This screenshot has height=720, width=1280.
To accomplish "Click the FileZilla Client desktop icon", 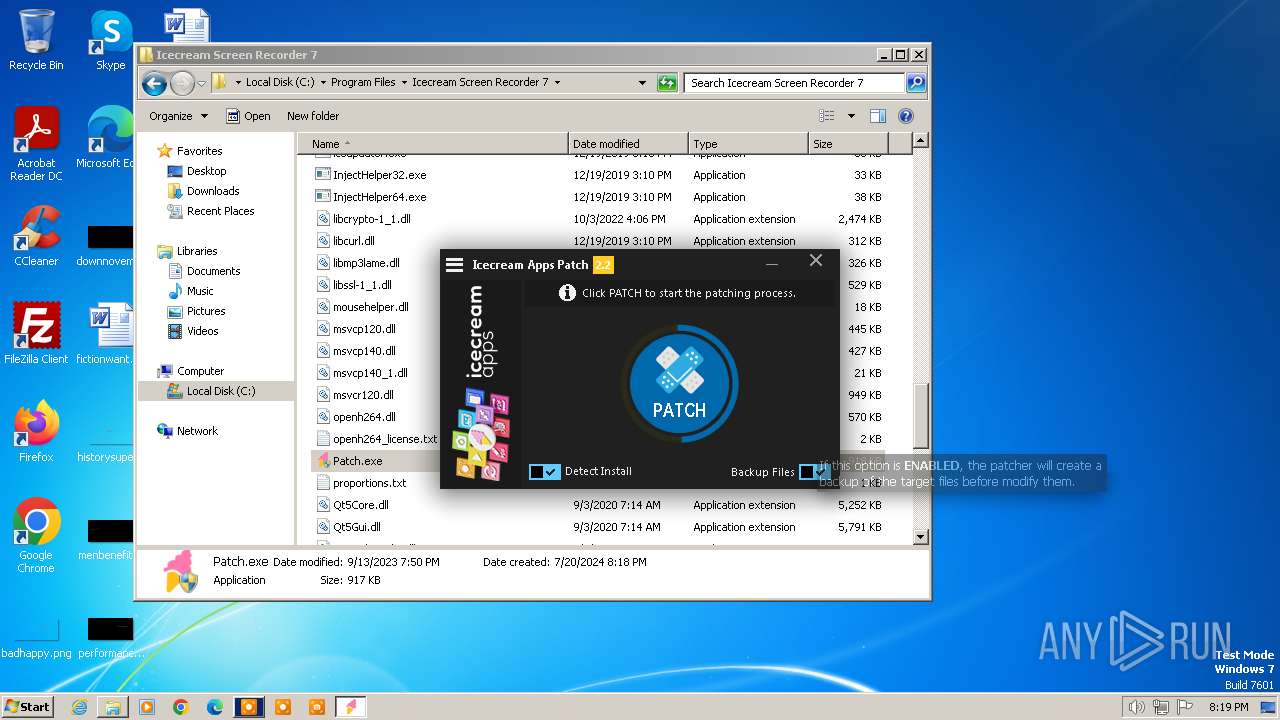I will (x=36, y=334).
